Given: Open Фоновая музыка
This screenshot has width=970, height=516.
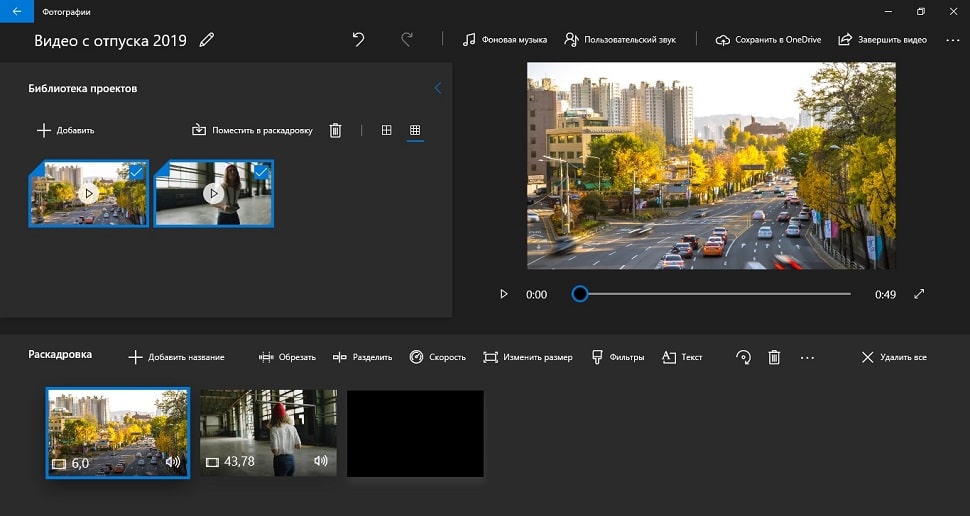Looking at the screenshot, I should 505,40.
